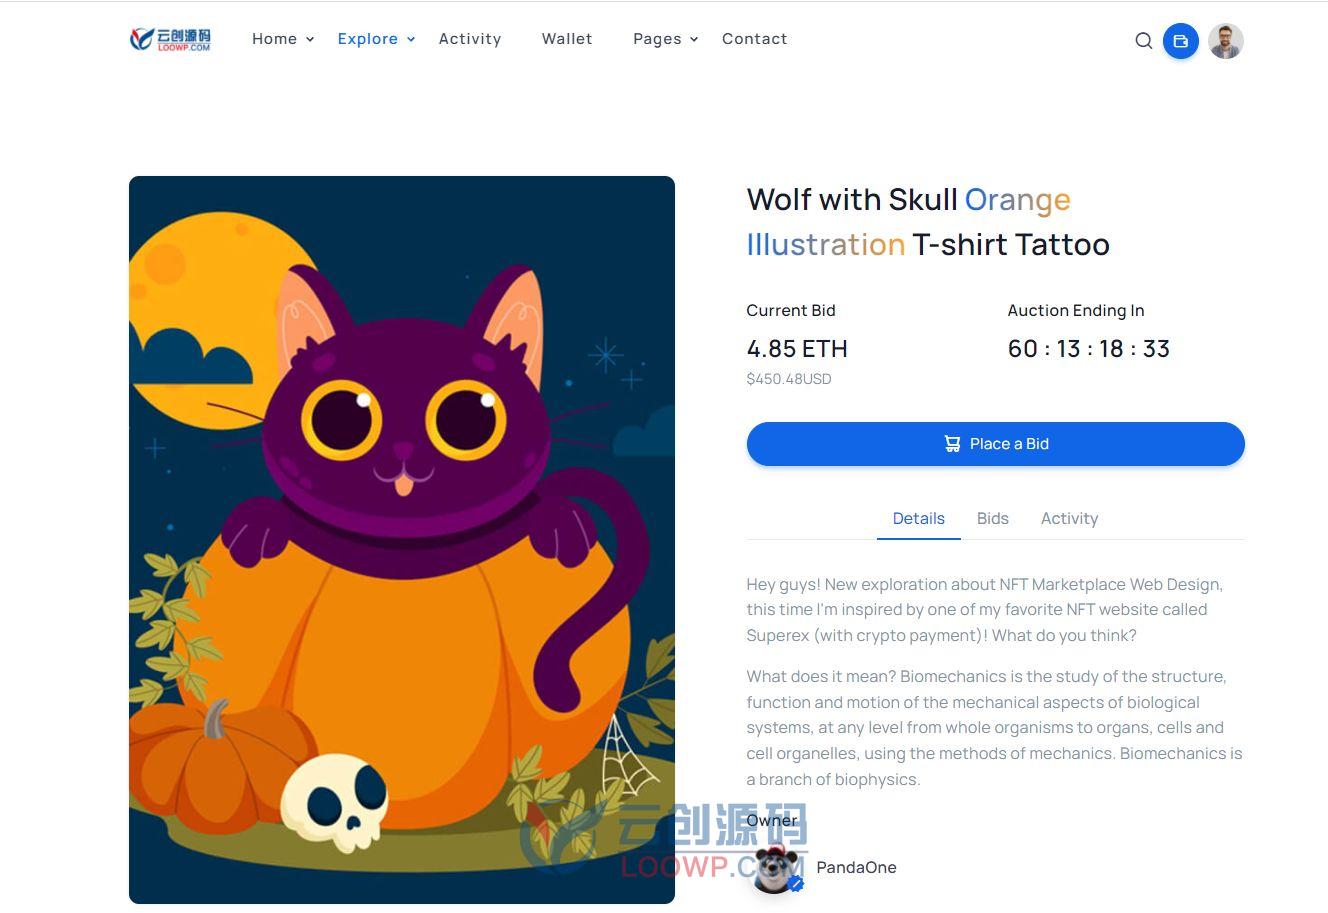Switch to the Bids tab
Screen dimensions: 1328x913
993,518
